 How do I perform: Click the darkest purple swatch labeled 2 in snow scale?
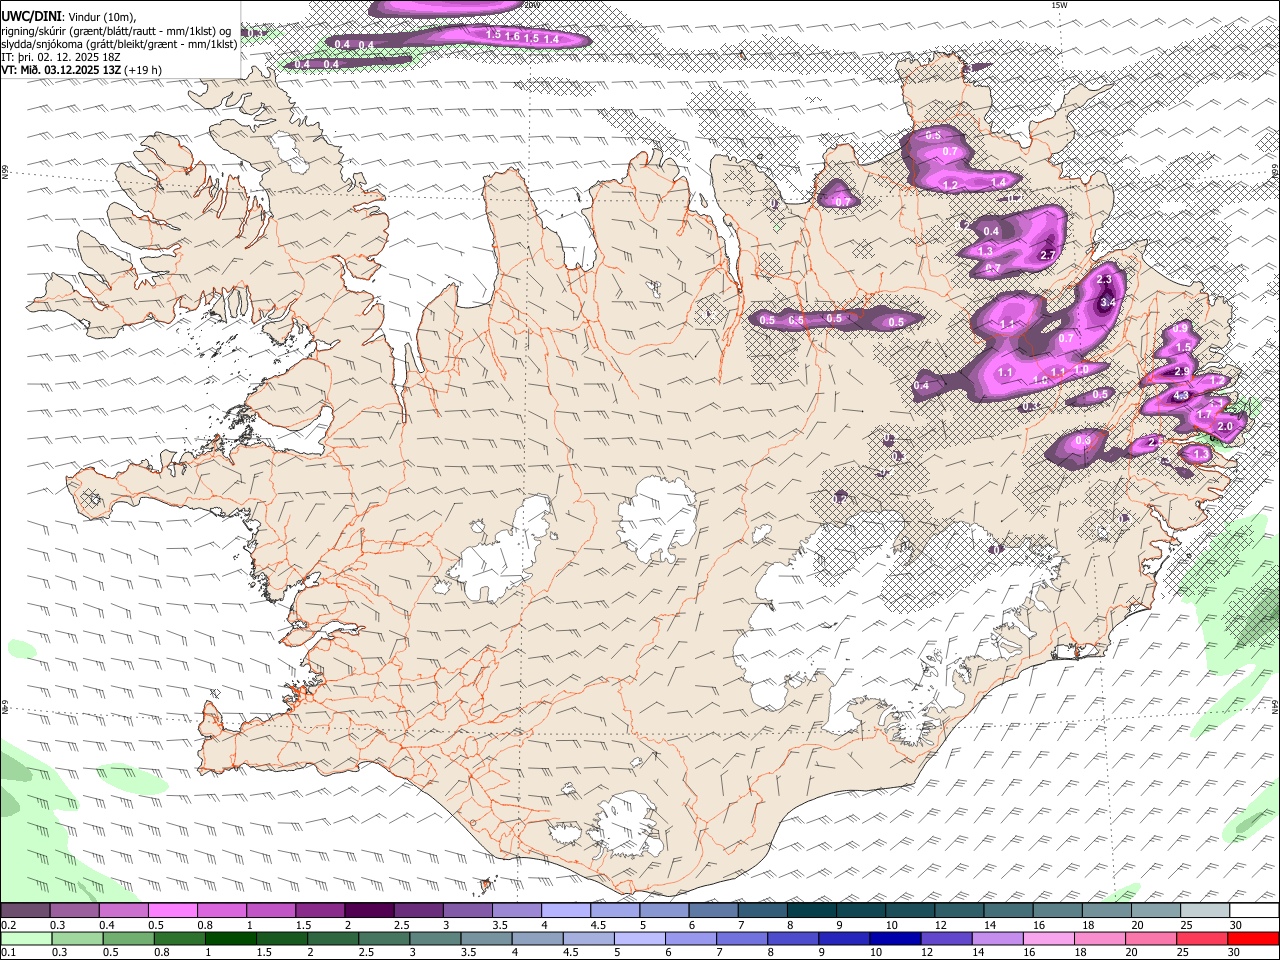369,910
